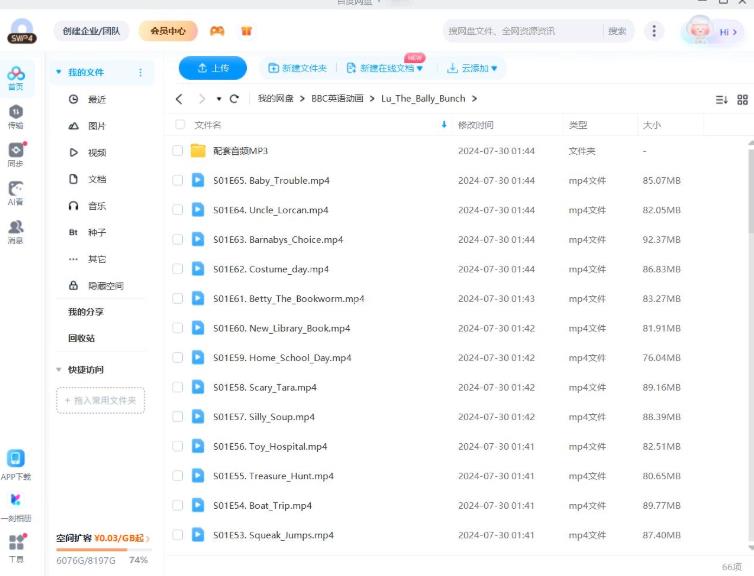Click the 搜索 search button
The width and height of the screenshot is (754, 576).
(x=617, y=31)
